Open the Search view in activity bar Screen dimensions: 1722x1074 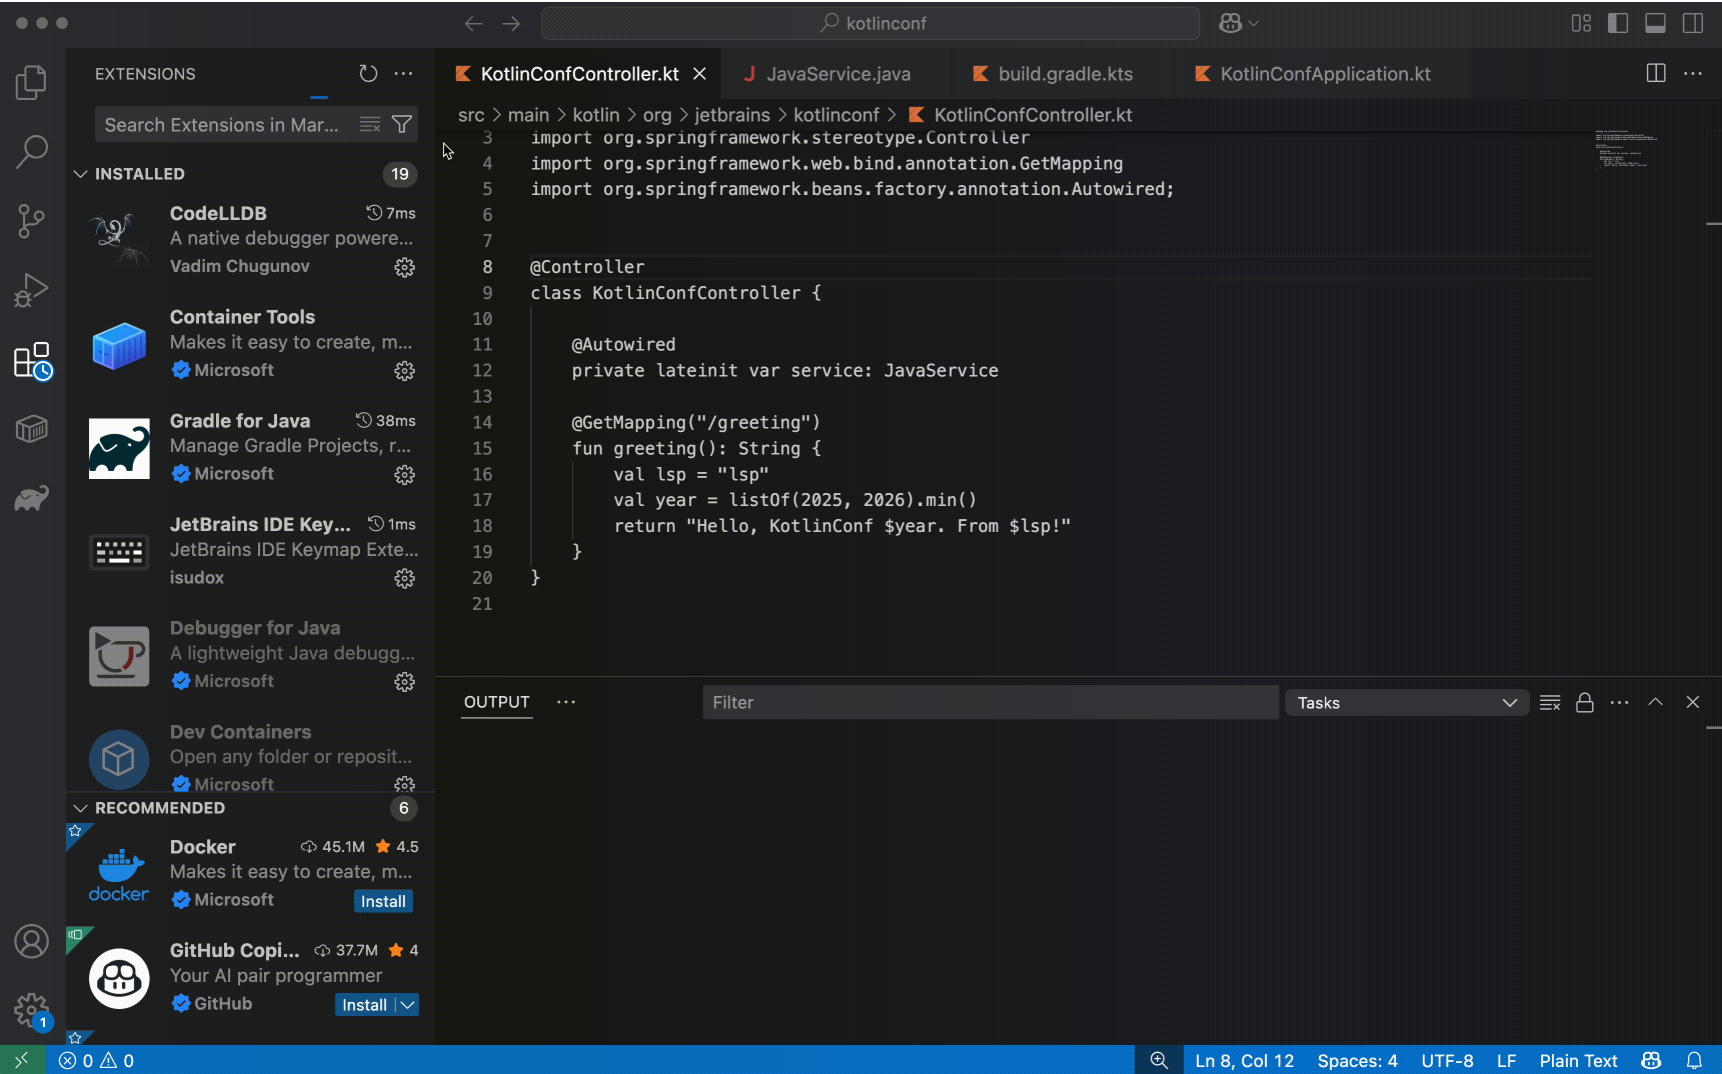pos(32,152)
